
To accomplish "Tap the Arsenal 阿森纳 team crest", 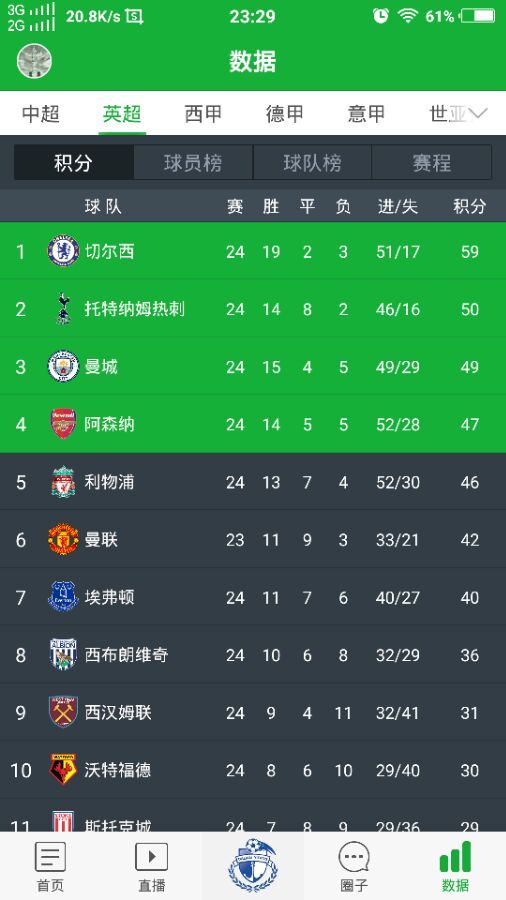I will 63,424.
